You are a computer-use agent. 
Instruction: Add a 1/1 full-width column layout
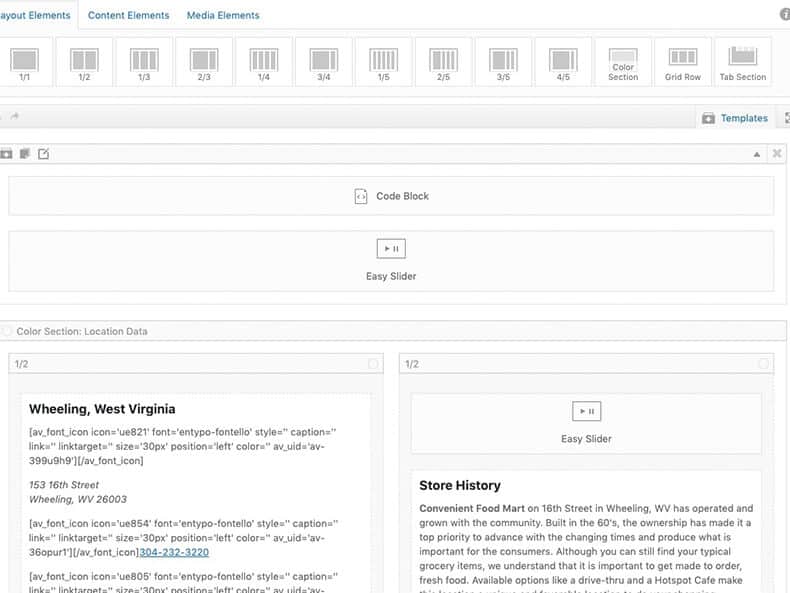click(24, 62)
